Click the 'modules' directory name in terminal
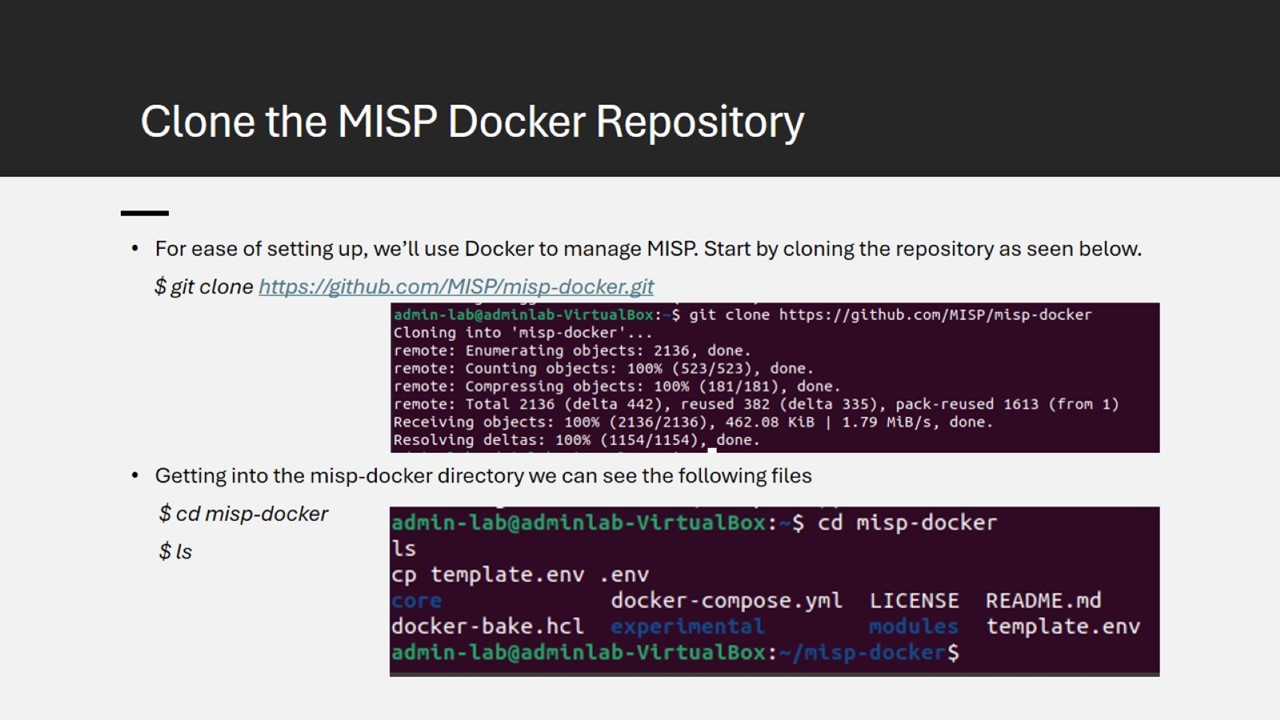Image resolution: width=1280 pixels, height=720 pixels. 913,627
